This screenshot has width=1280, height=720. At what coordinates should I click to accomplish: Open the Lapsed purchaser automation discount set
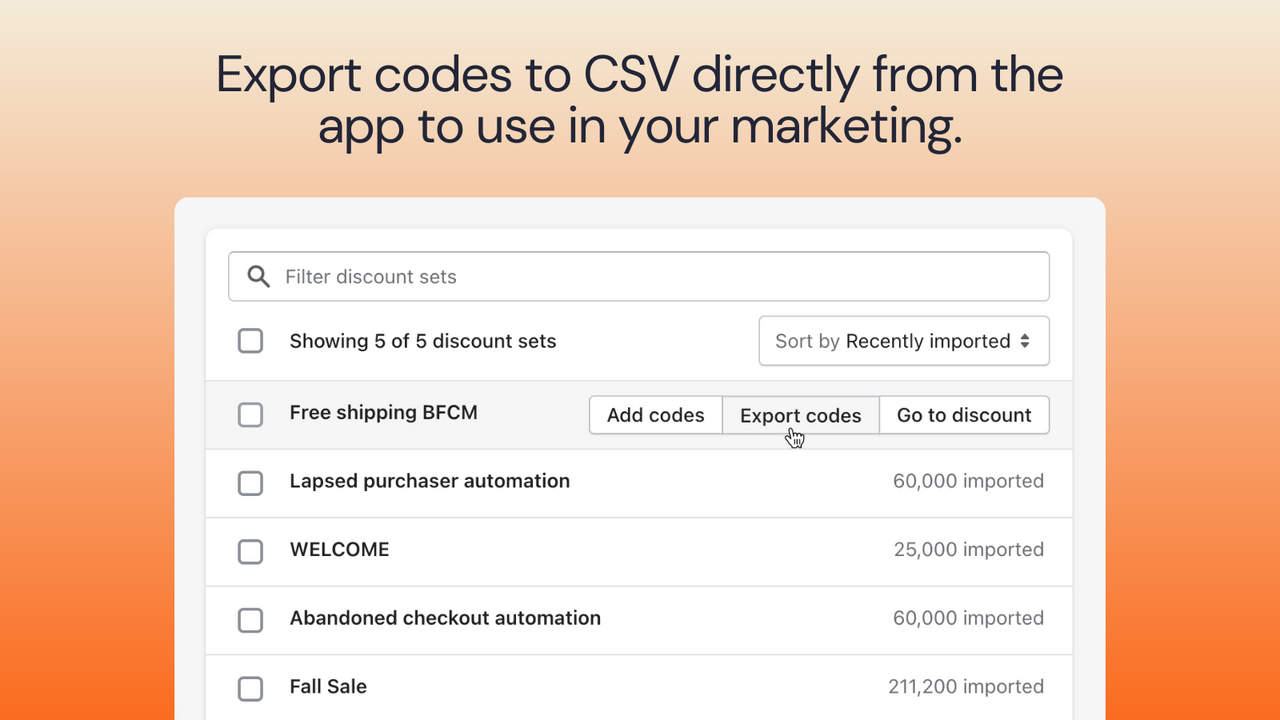[429, 481]
